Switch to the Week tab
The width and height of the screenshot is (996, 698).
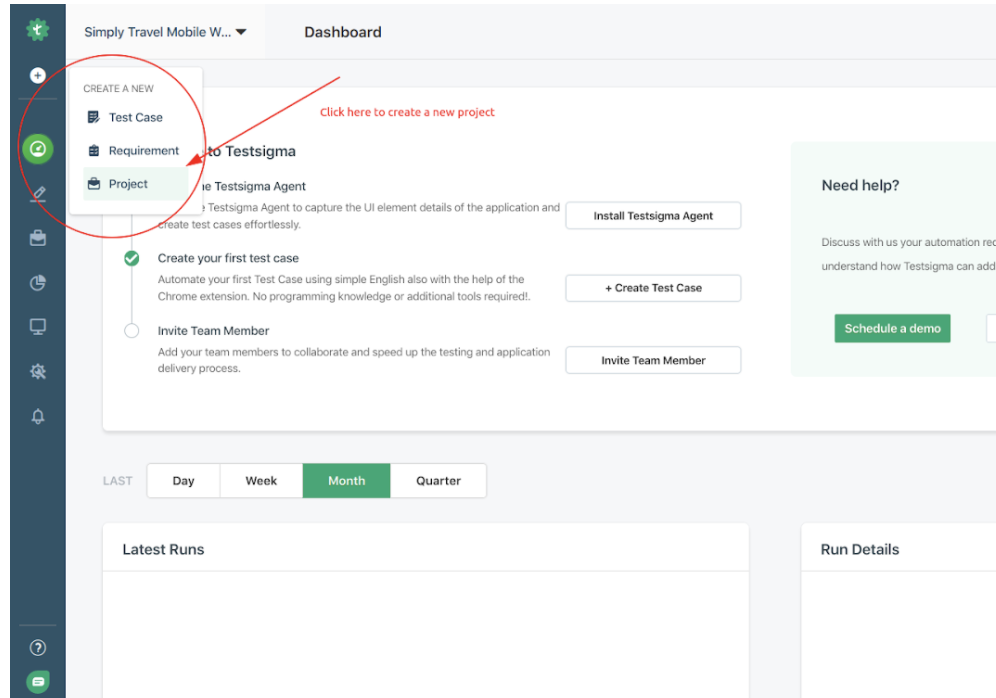tap(261, 481)
